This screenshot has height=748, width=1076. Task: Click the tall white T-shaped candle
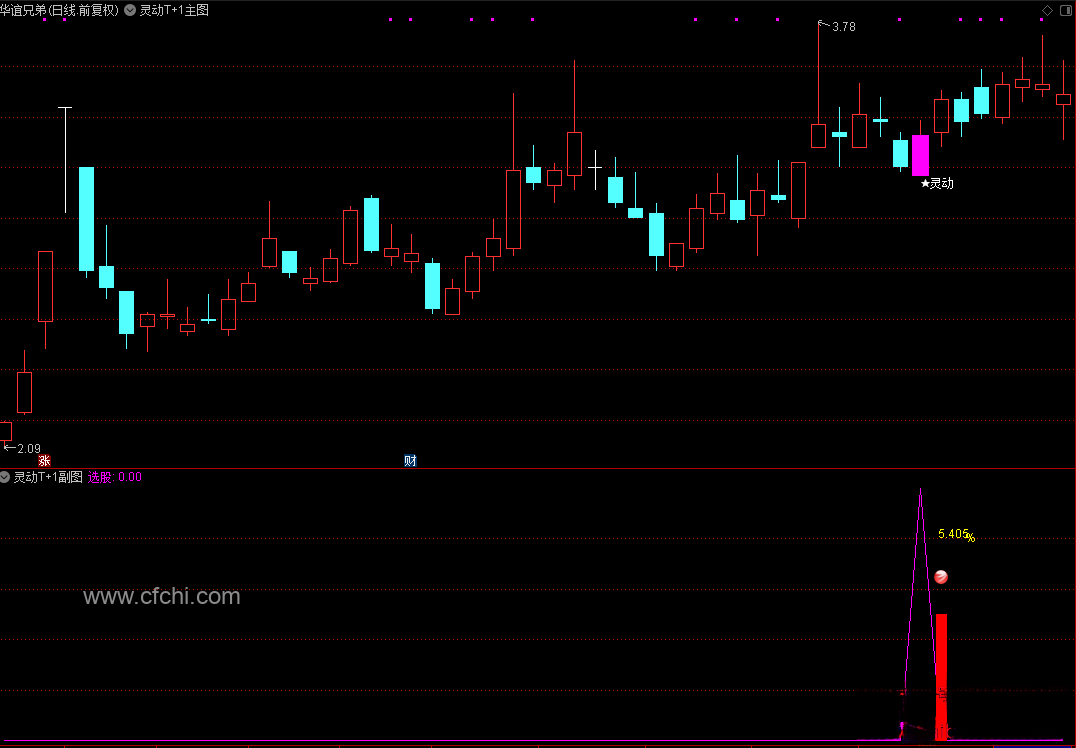[x=65, y=159]
